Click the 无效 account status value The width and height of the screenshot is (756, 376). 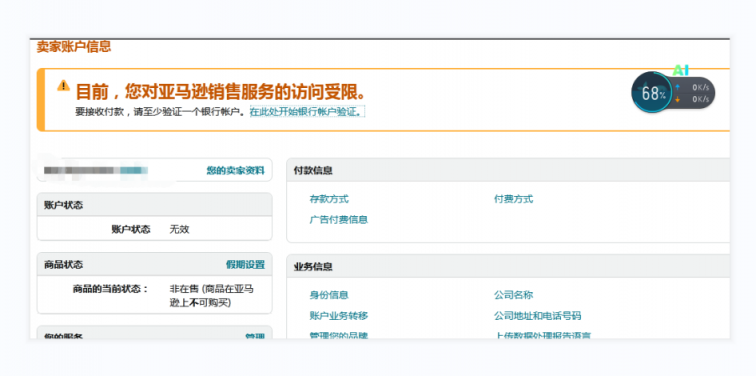coord(179,229)
